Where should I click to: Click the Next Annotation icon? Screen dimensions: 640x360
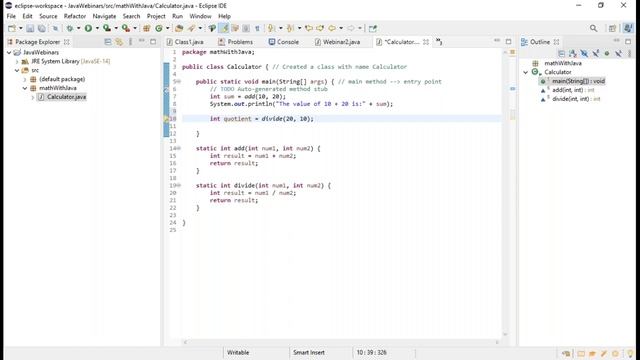coord(271,28)
